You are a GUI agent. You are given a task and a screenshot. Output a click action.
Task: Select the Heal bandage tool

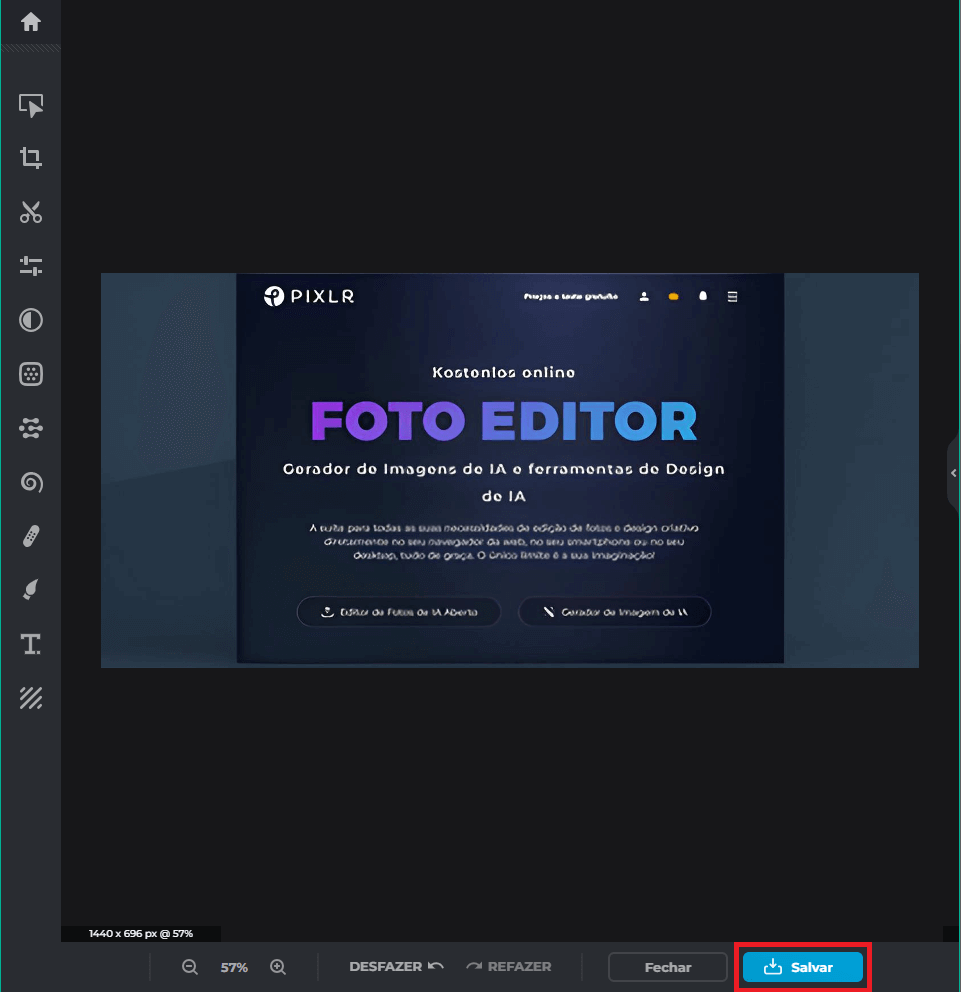coord(30,536)
